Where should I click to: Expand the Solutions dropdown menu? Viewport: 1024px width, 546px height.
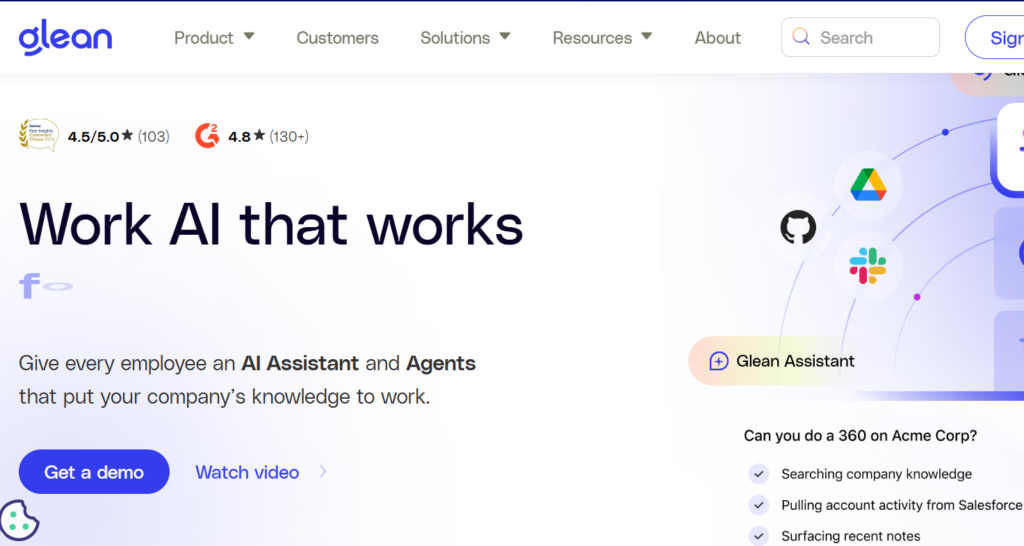(x=465, y=38)
